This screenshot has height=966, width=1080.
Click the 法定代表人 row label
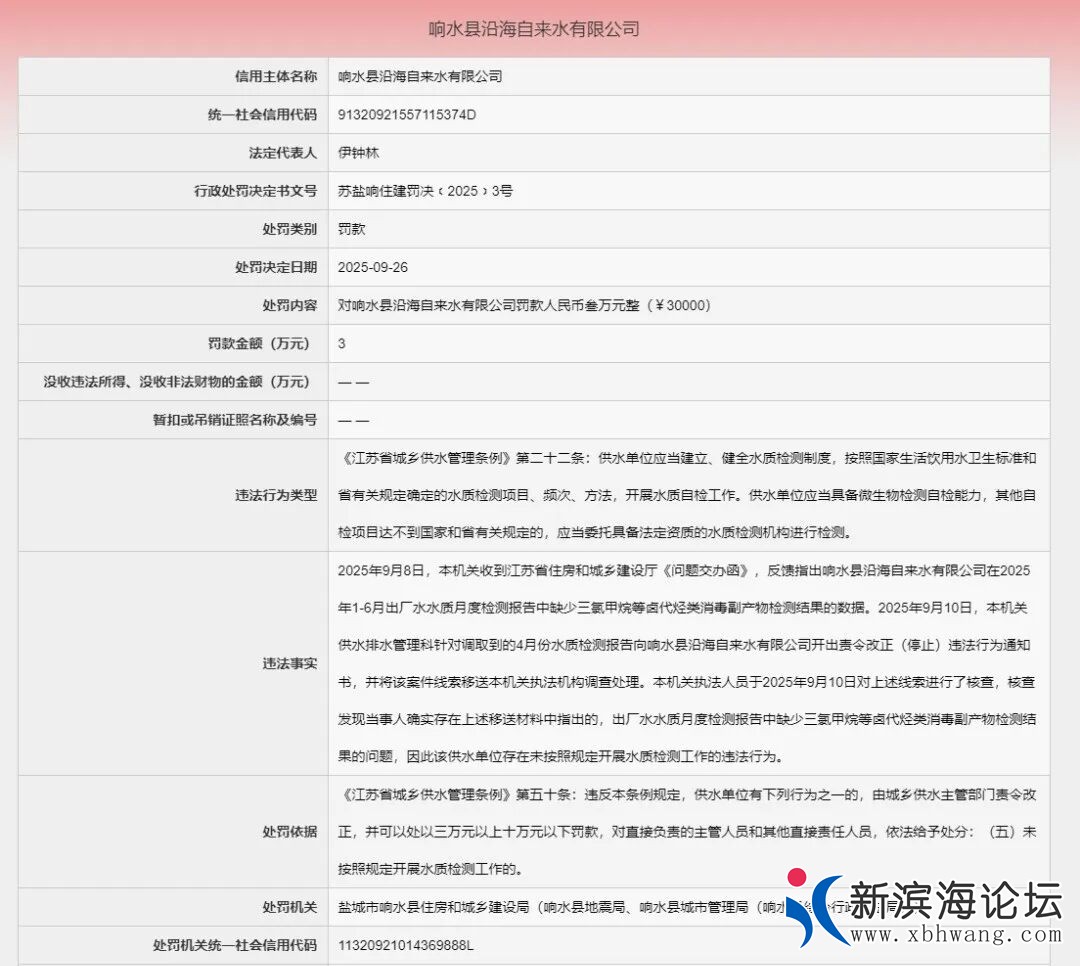(283, 153)
